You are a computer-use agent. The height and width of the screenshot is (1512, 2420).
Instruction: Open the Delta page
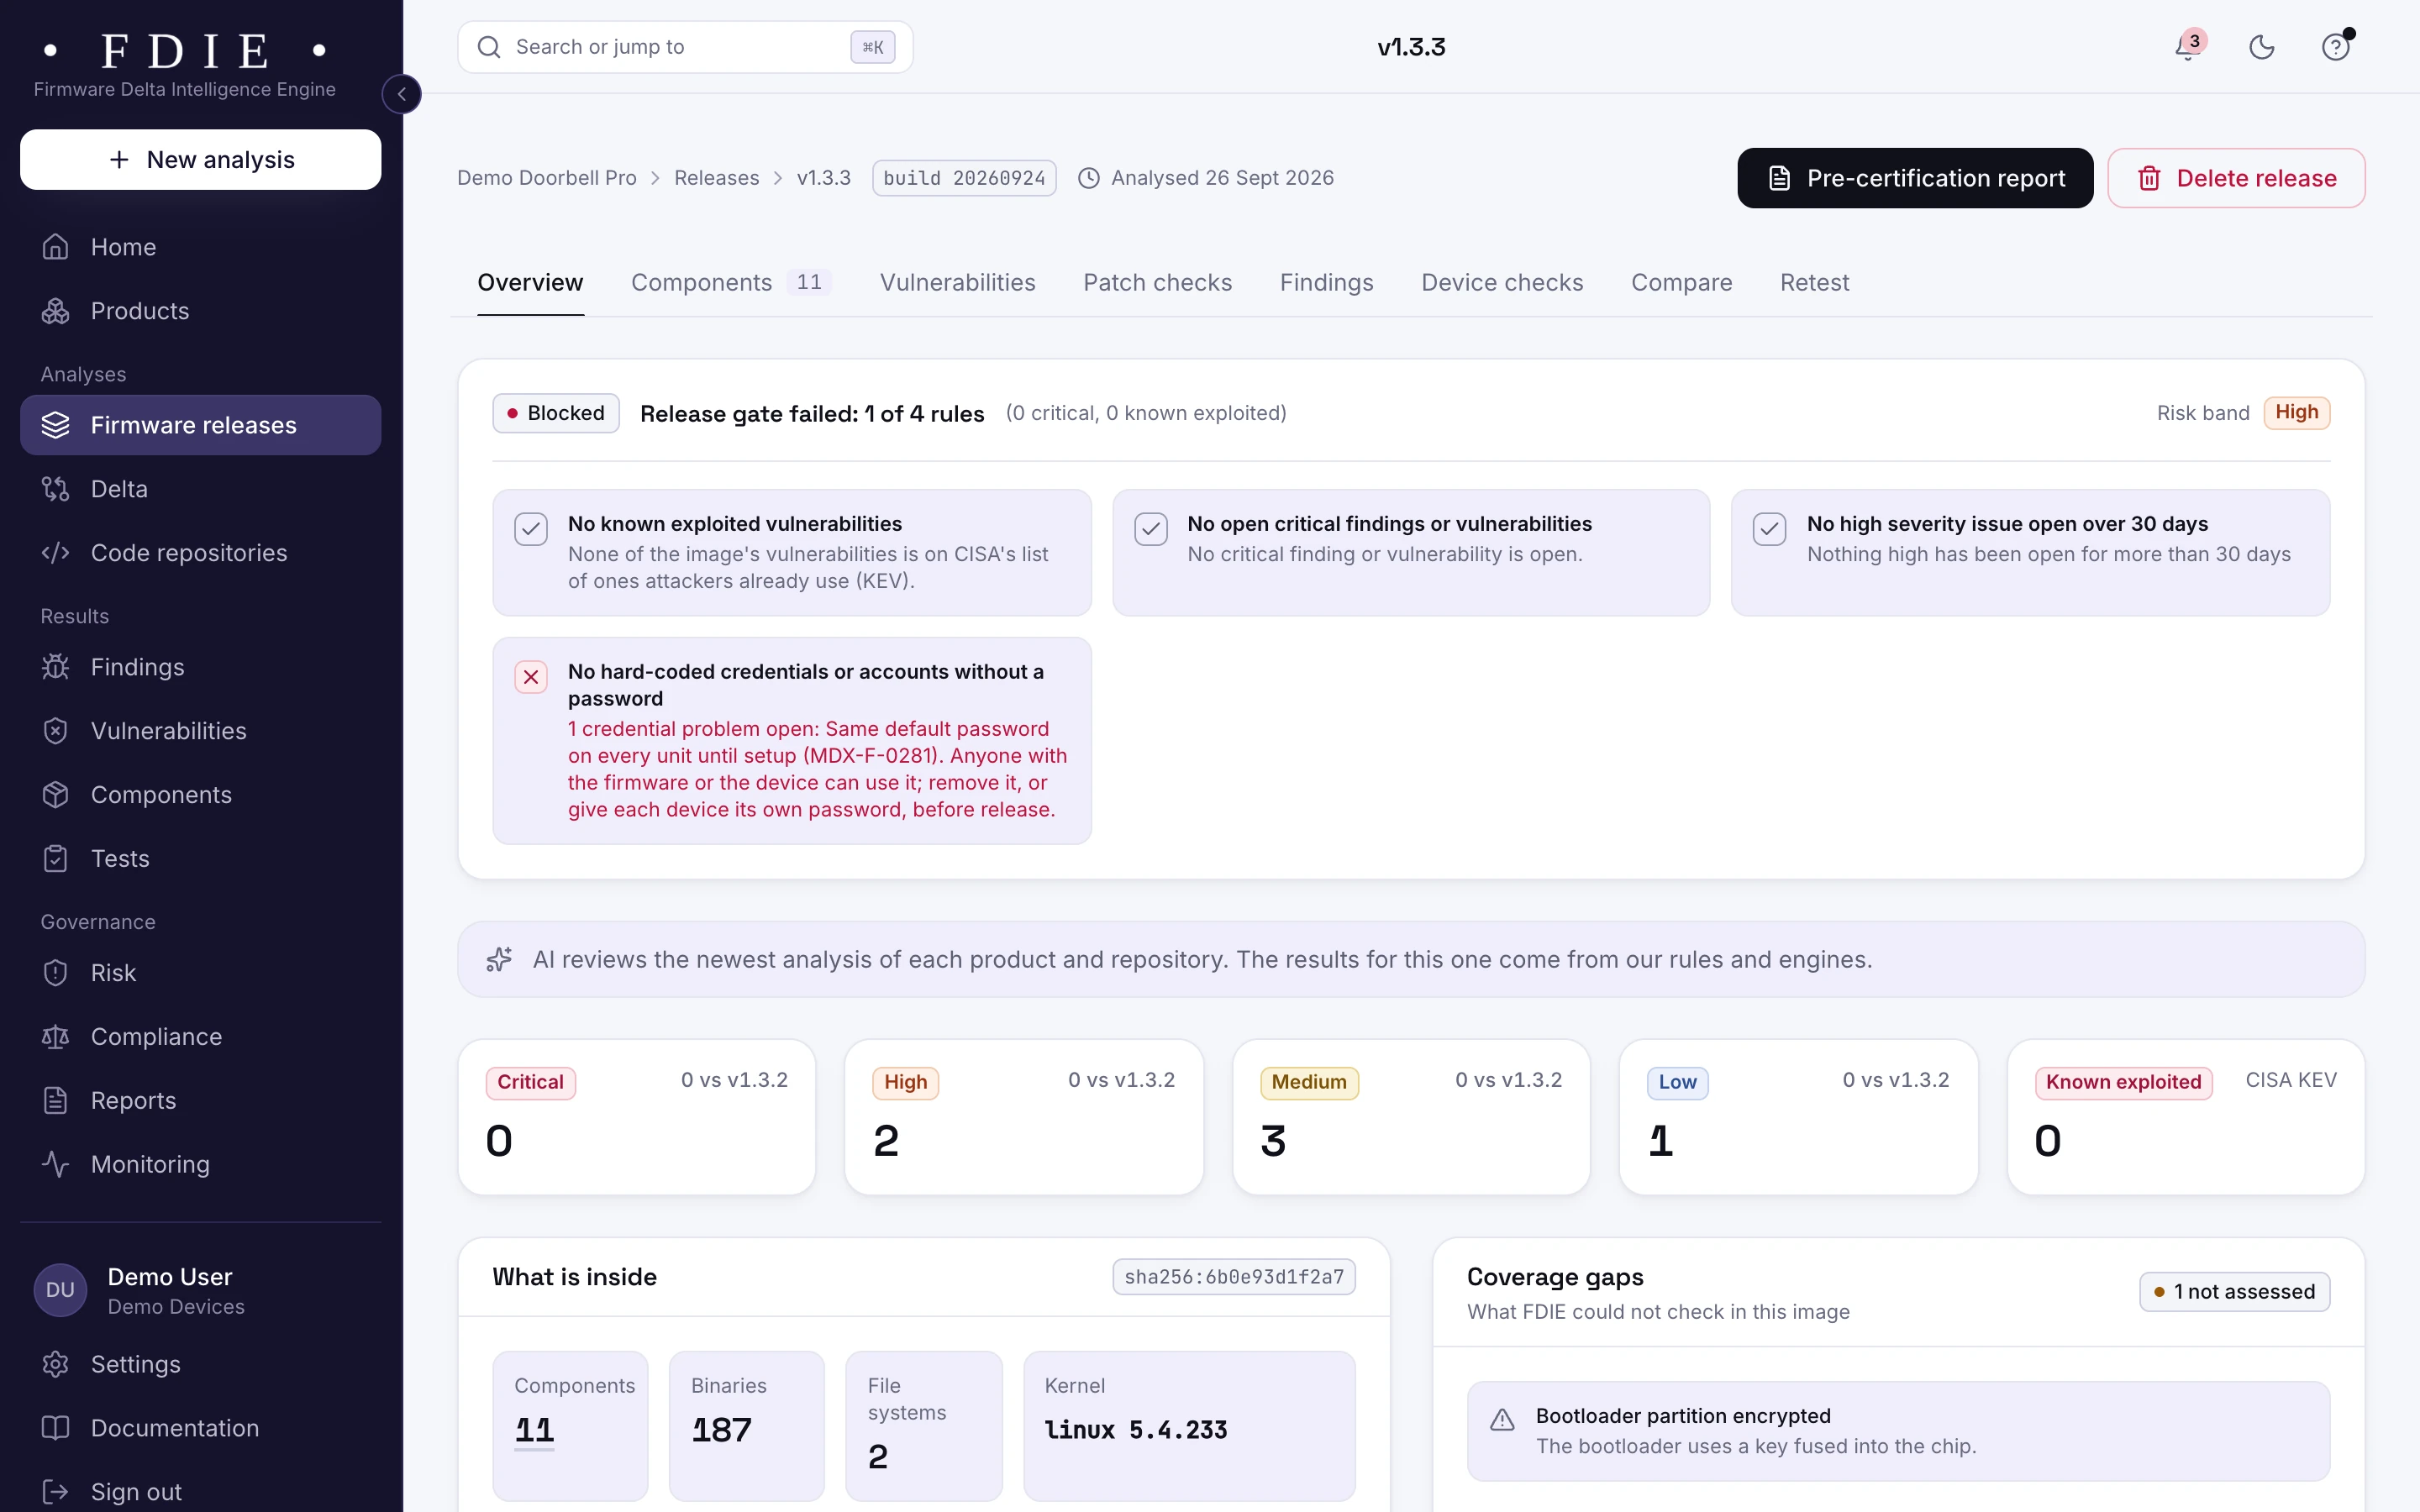[201, 489]
